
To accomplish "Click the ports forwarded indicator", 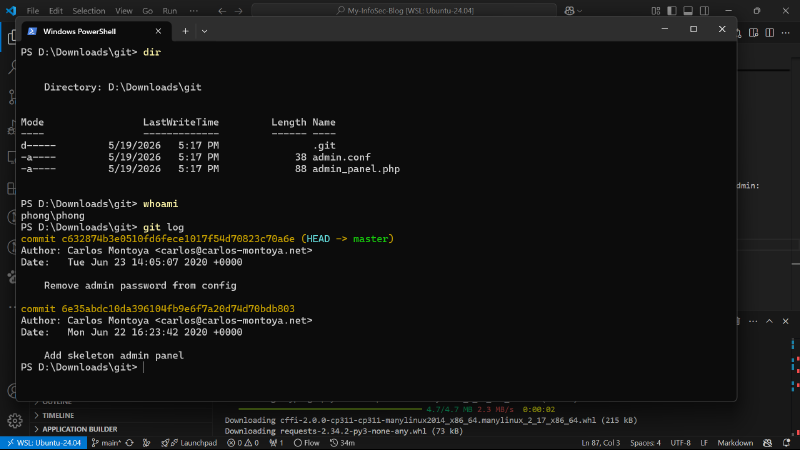I will point(276,443).
